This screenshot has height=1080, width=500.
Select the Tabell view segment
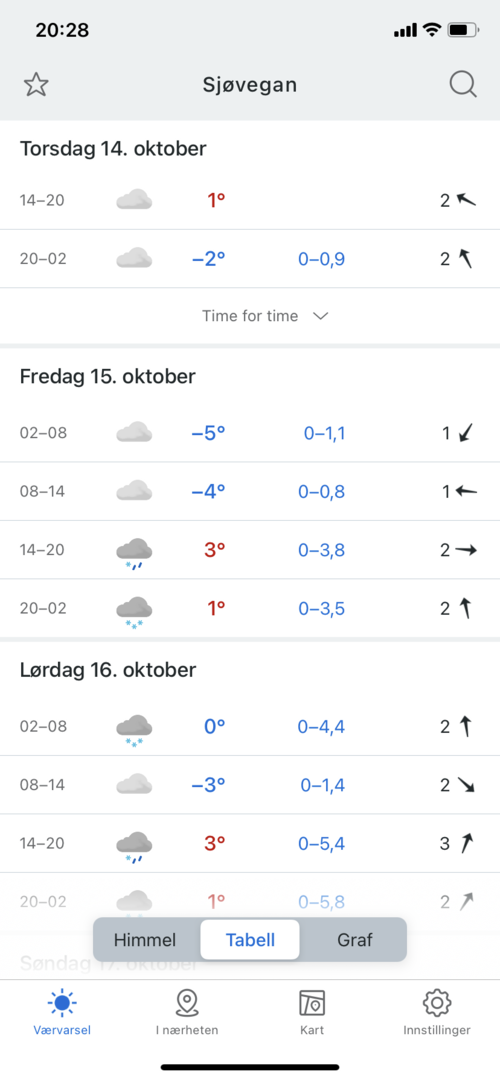250,939
